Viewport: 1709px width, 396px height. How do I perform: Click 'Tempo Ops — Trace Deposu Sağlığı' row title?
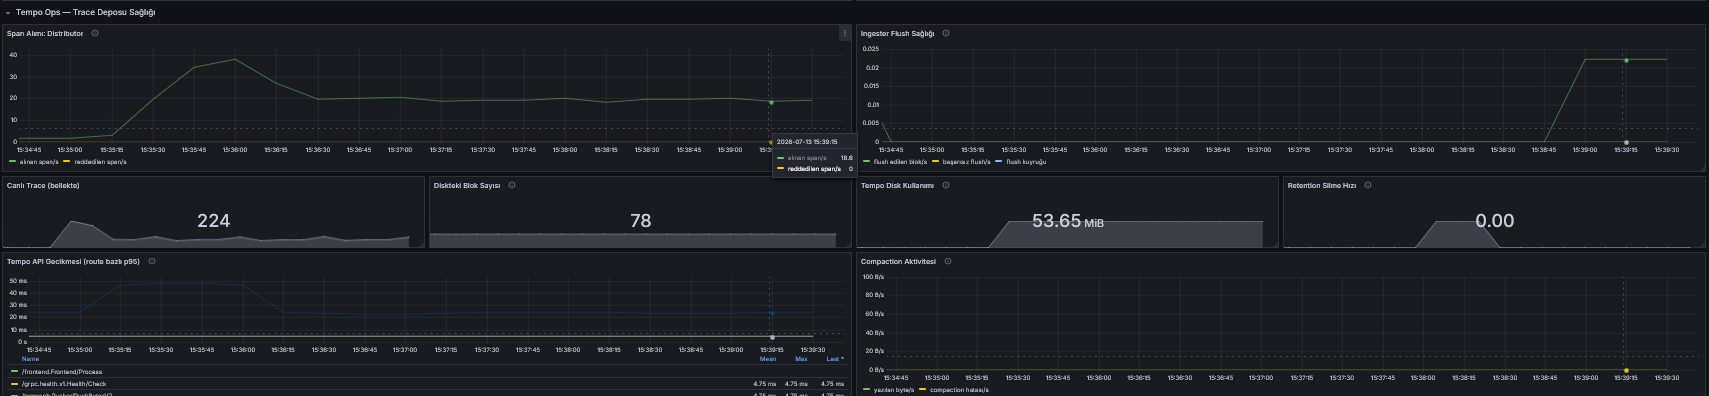click(x=85, y=13)
